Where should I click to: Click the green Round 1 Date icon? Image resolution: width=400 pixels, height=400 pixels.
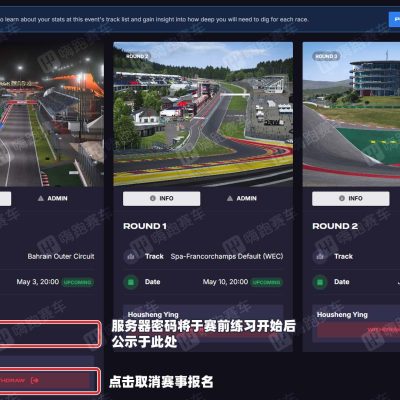coord(131,282)
